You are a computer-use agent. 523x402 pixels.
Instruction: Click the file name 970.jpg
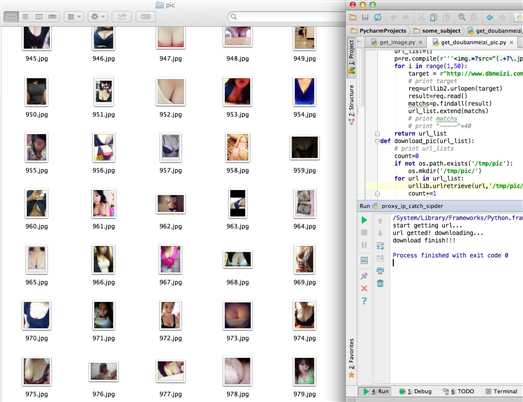tap(37, 338)
